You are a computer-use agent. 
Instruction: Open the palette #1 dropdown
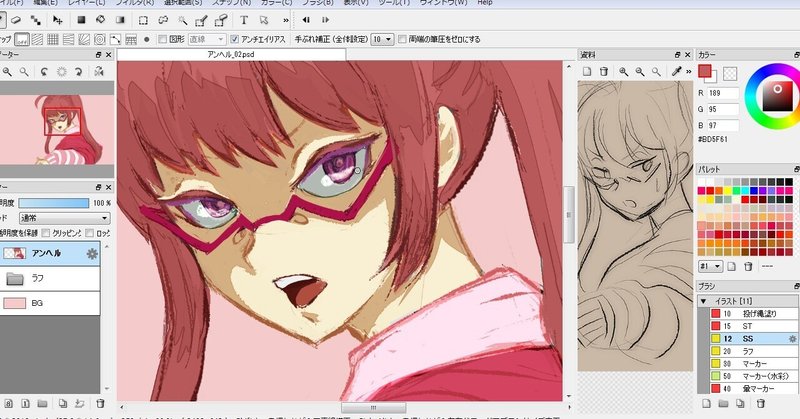pos(711,266)
